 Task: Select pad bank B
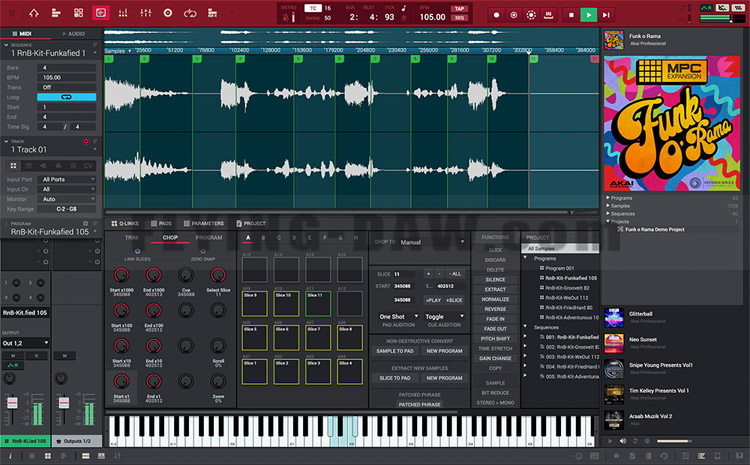coord(263,237)
